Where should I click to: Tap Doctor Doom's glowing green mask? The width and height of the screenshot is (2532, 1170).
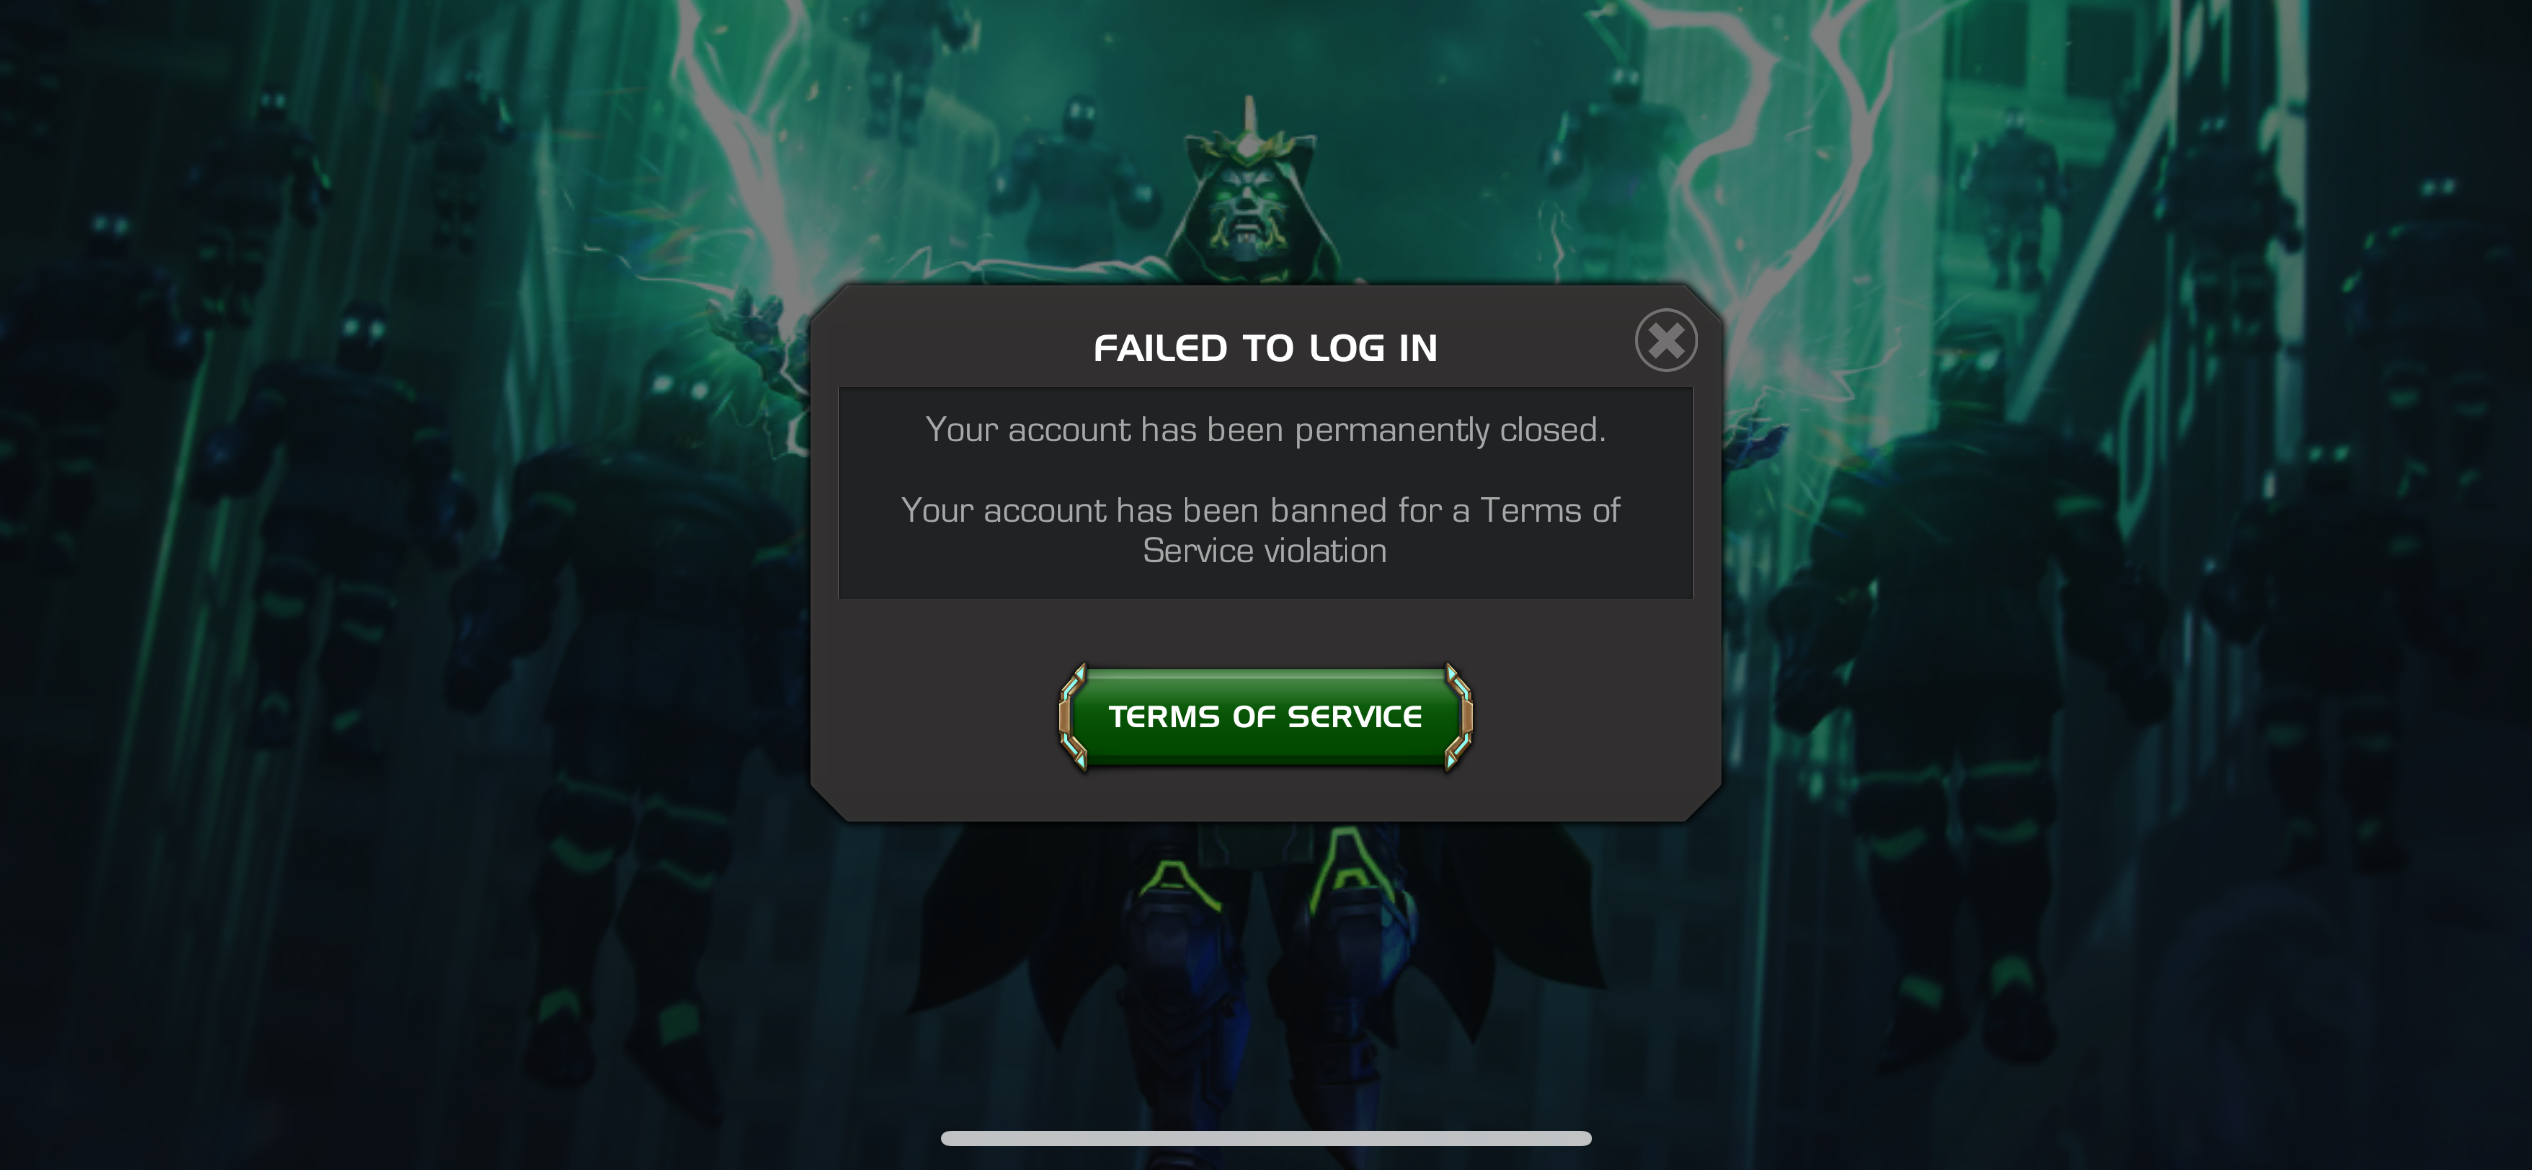click(1246, 212)
